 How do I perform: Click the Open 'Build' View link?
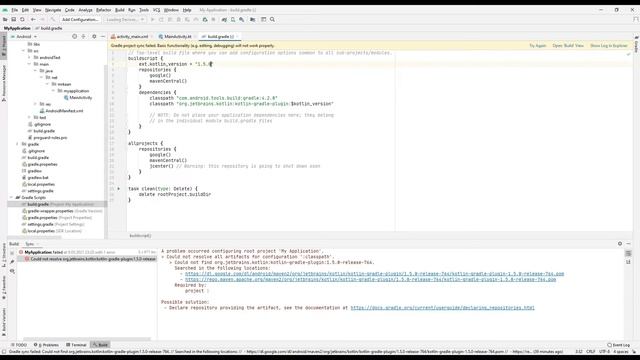[568, 46]
